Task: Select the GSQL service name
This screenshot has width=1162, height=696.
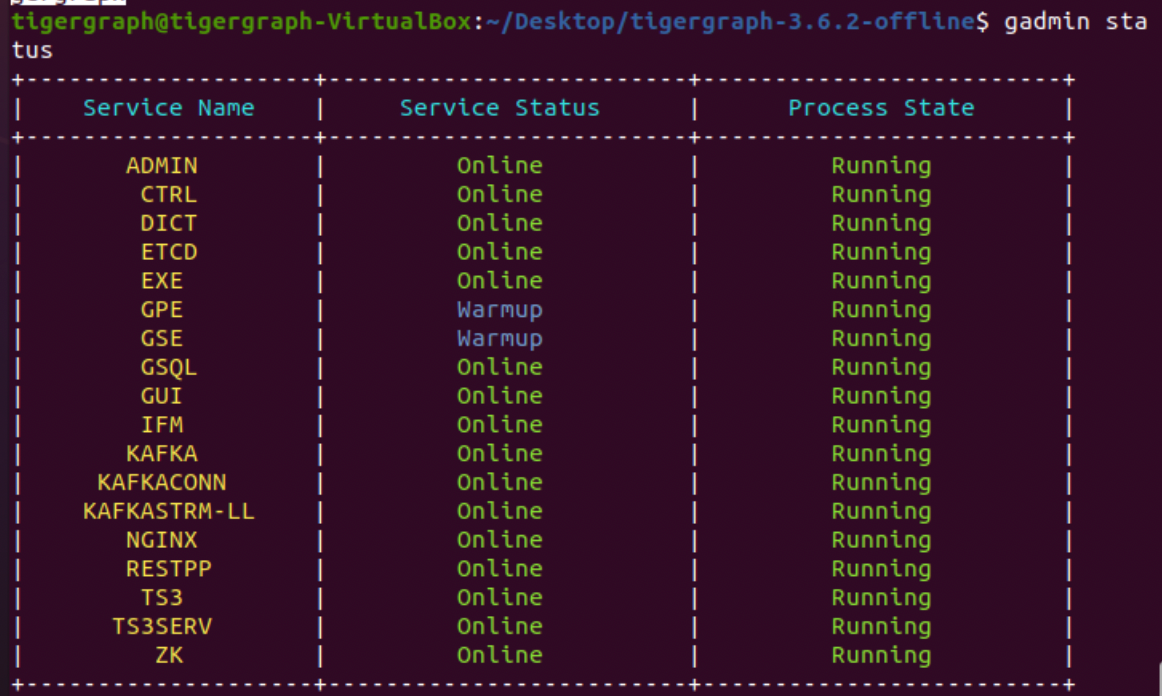Action: click(168, 367)
